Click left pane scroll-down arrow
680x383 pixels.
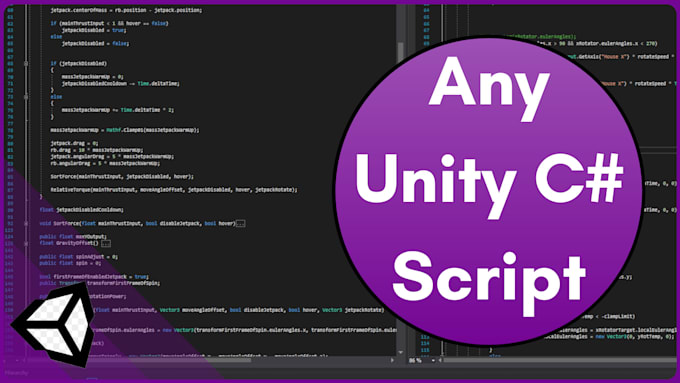point(401,352)
